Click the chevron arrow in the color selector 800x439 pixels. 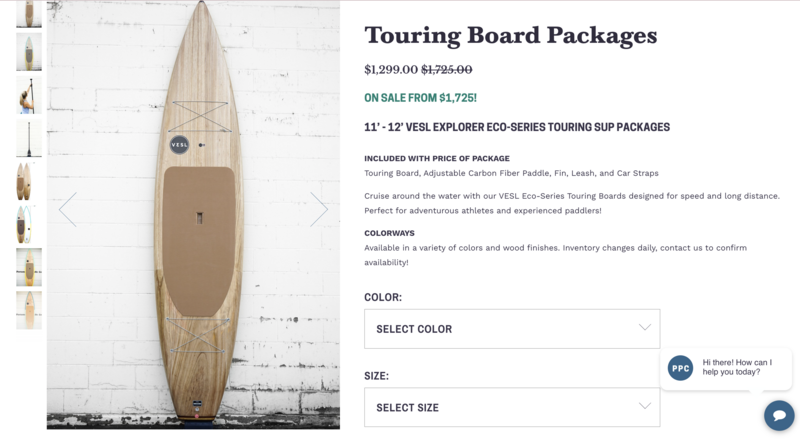tap(645, 328)
